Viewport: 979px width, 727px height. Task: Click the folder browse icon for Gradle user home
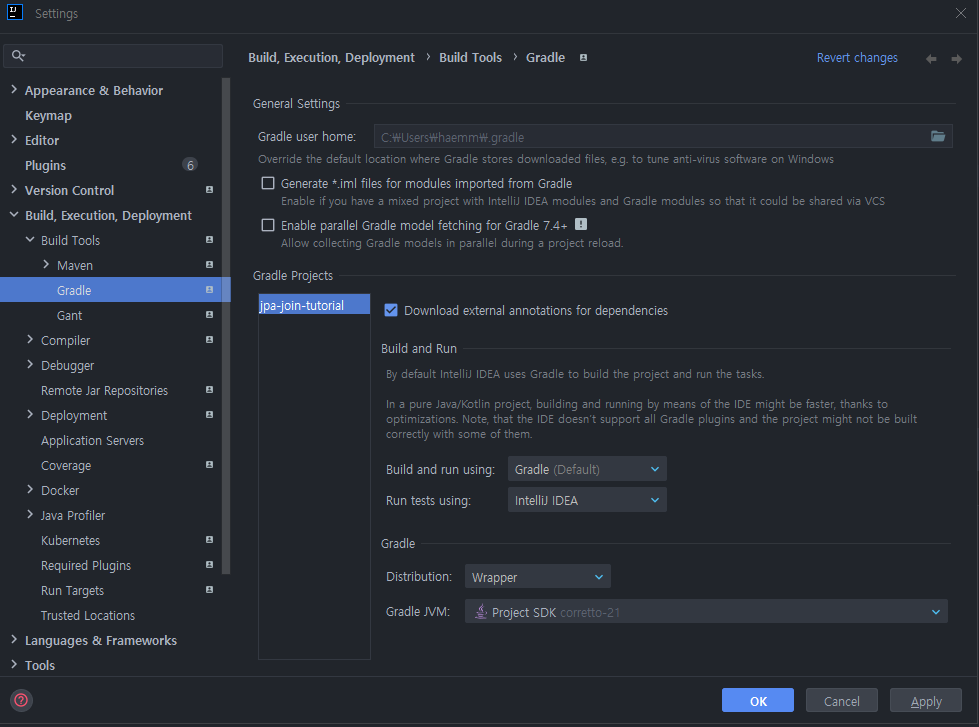pos(938,136)
